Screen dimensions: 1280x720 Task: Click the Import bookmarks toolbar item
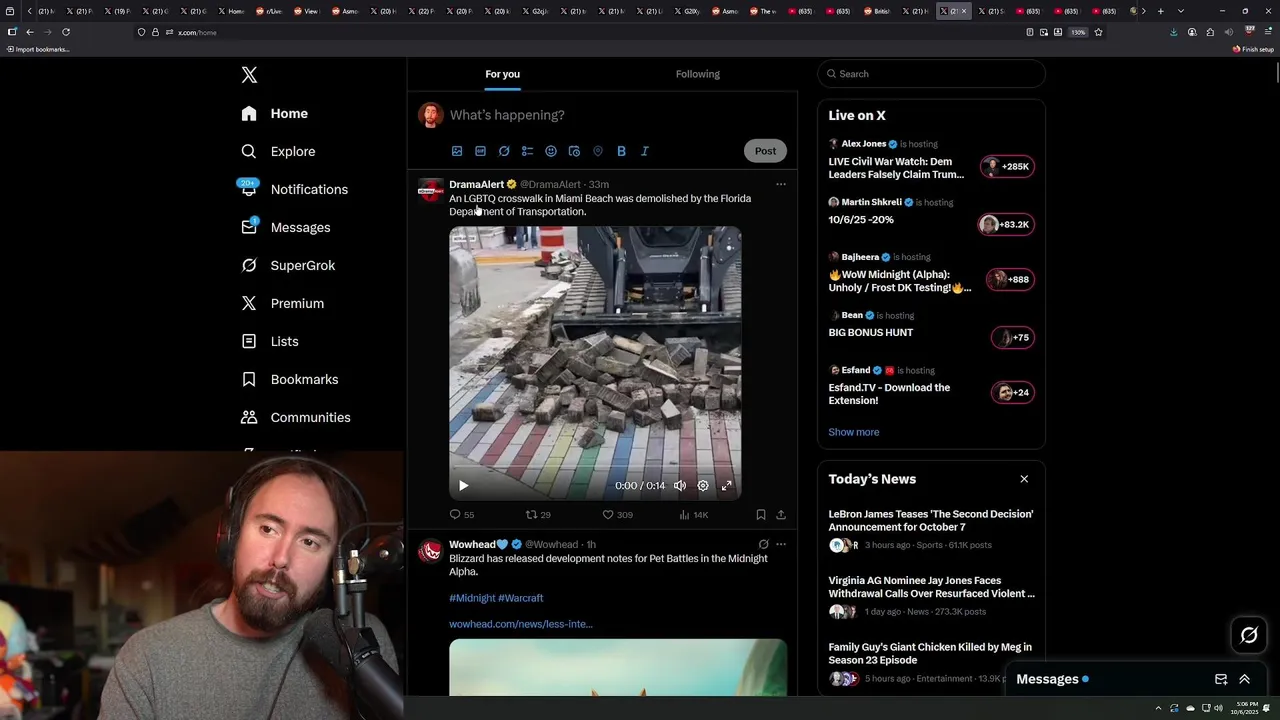coord(38,49)
